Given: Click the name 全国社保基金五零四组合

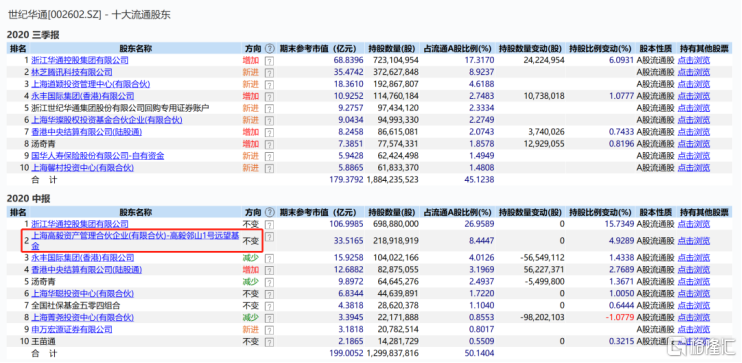Looking at the screenshot, I should click(x=76, y=305).
